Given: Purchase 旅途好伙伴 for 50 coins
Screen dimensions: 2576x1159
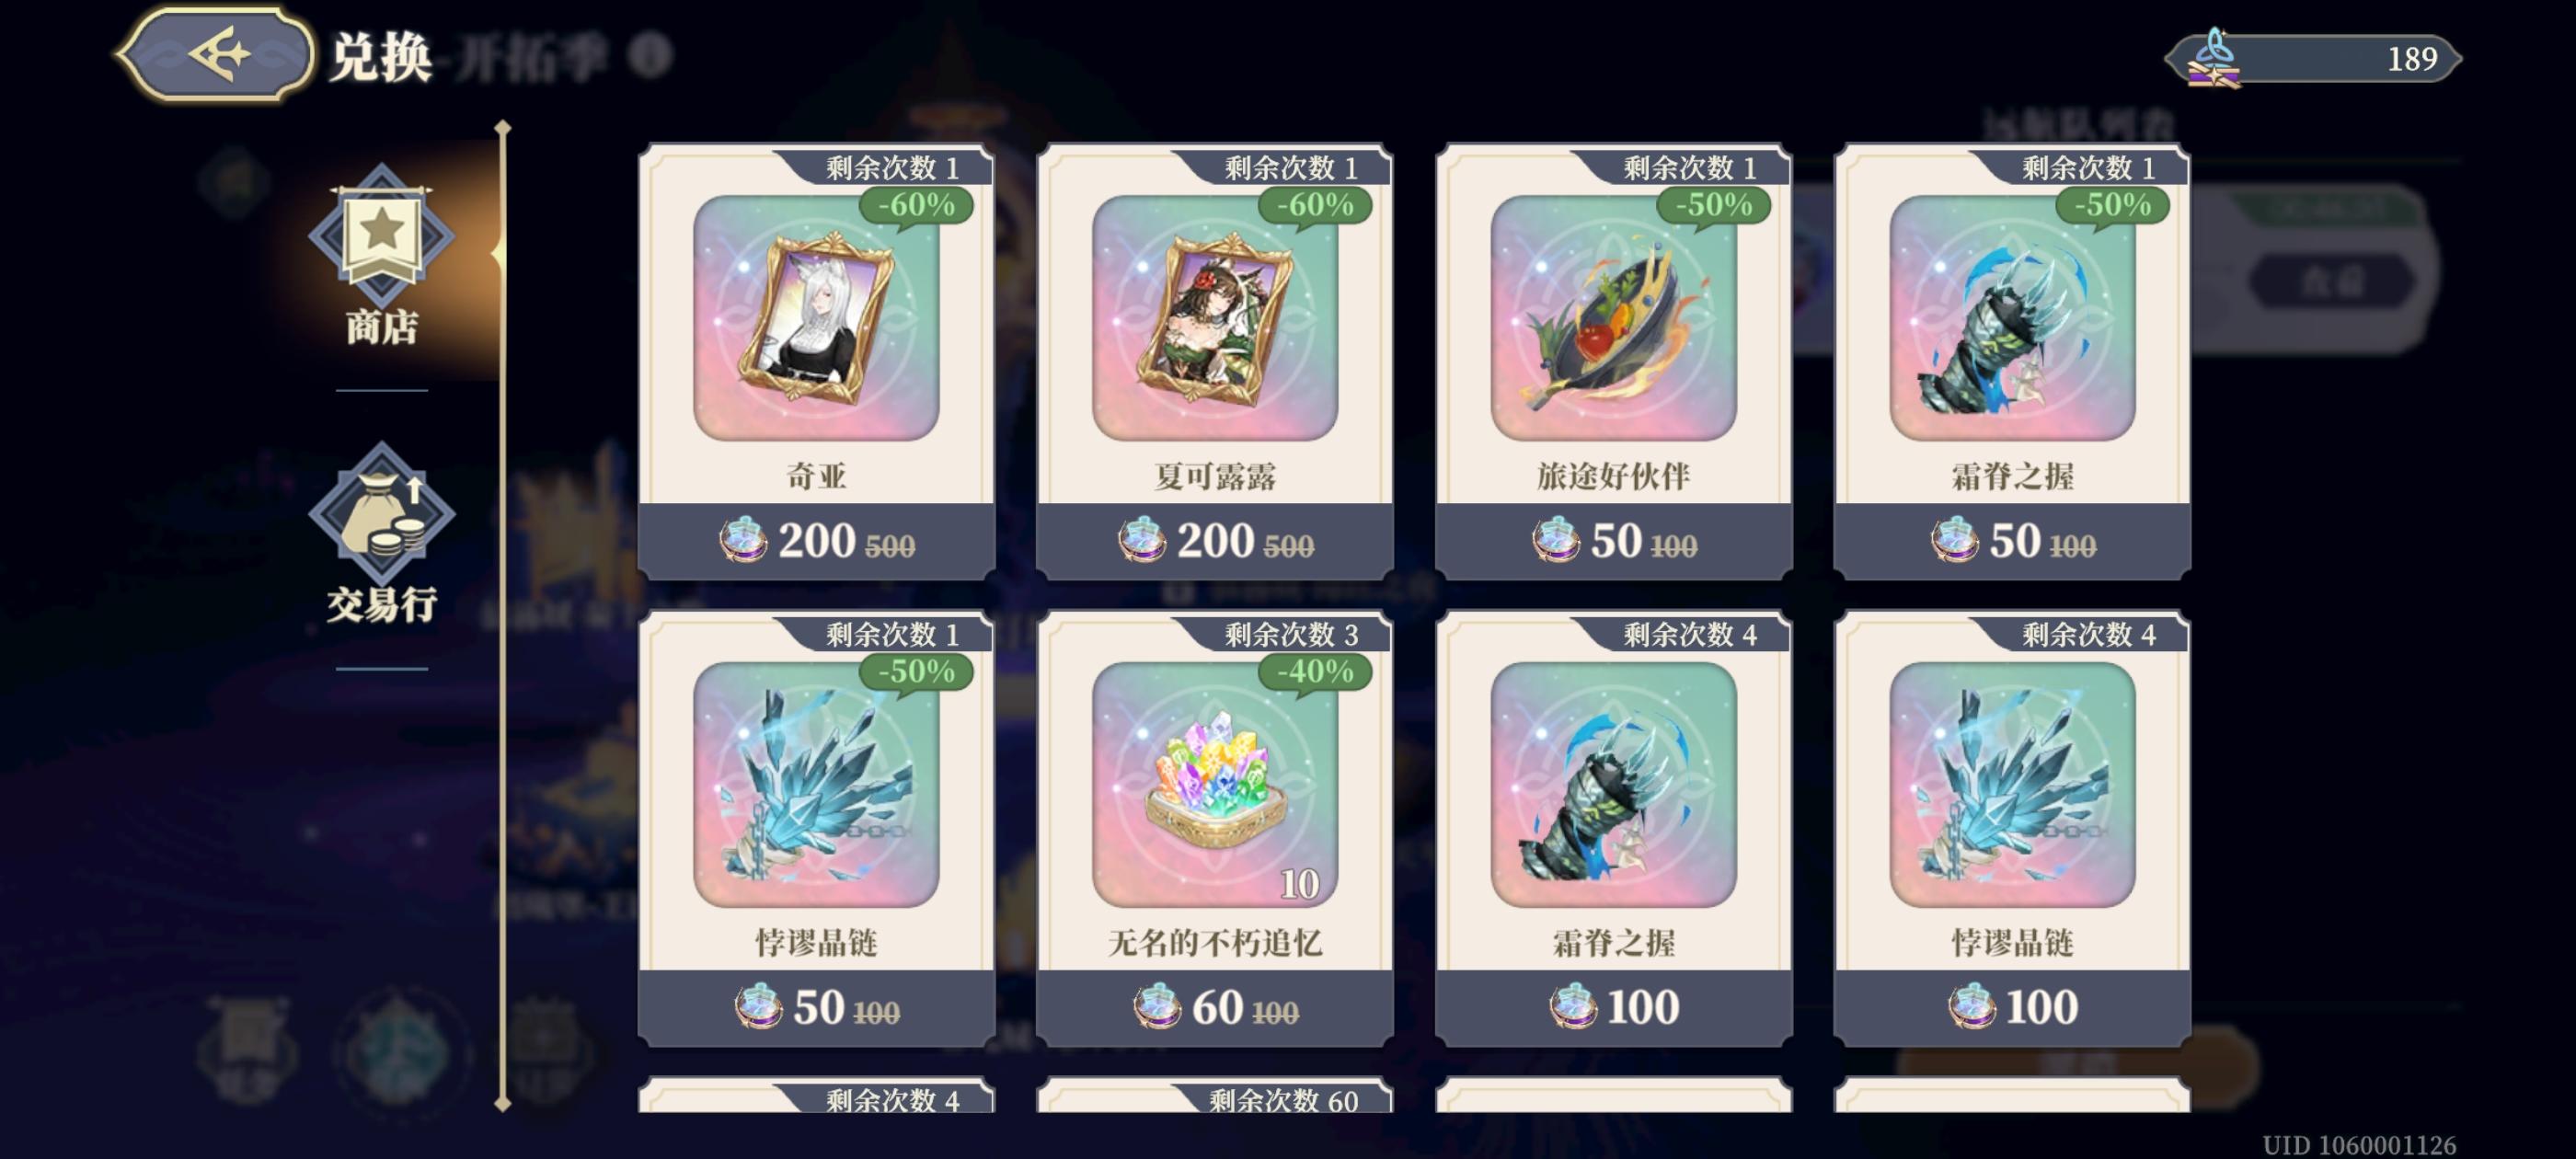Looking at the screenshot, I should (x=1613, y=540).
